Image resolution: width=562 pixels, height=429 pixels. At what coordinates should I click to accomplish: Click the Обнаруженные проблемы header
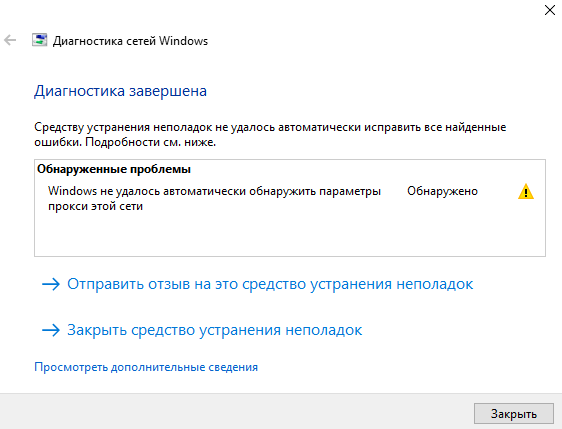(x=114, y=169)
